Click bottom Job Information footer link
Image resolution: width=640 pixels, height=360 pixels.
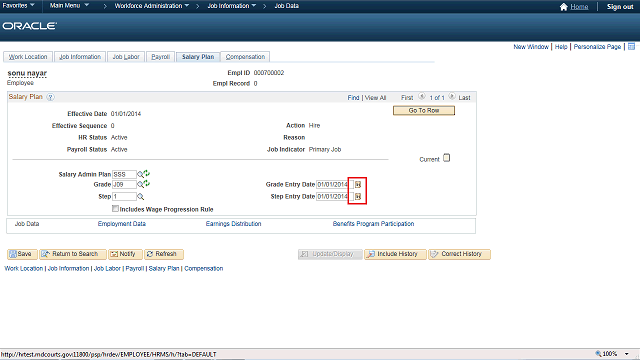[68, 269]
